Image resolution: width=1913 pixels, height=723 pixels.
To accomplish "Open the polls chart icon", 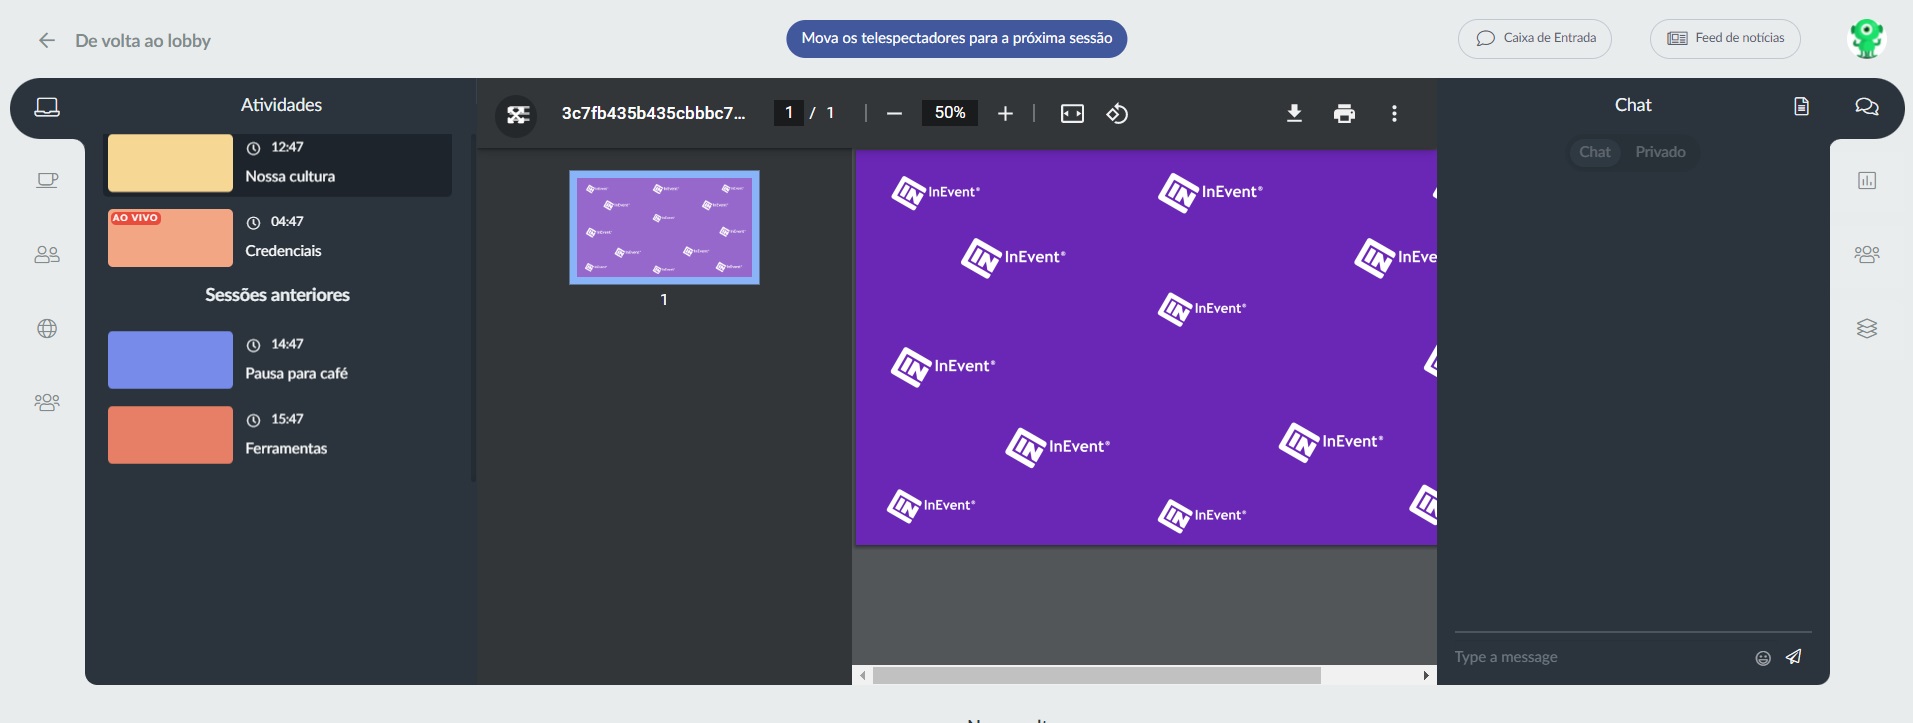I will 1866,180.
